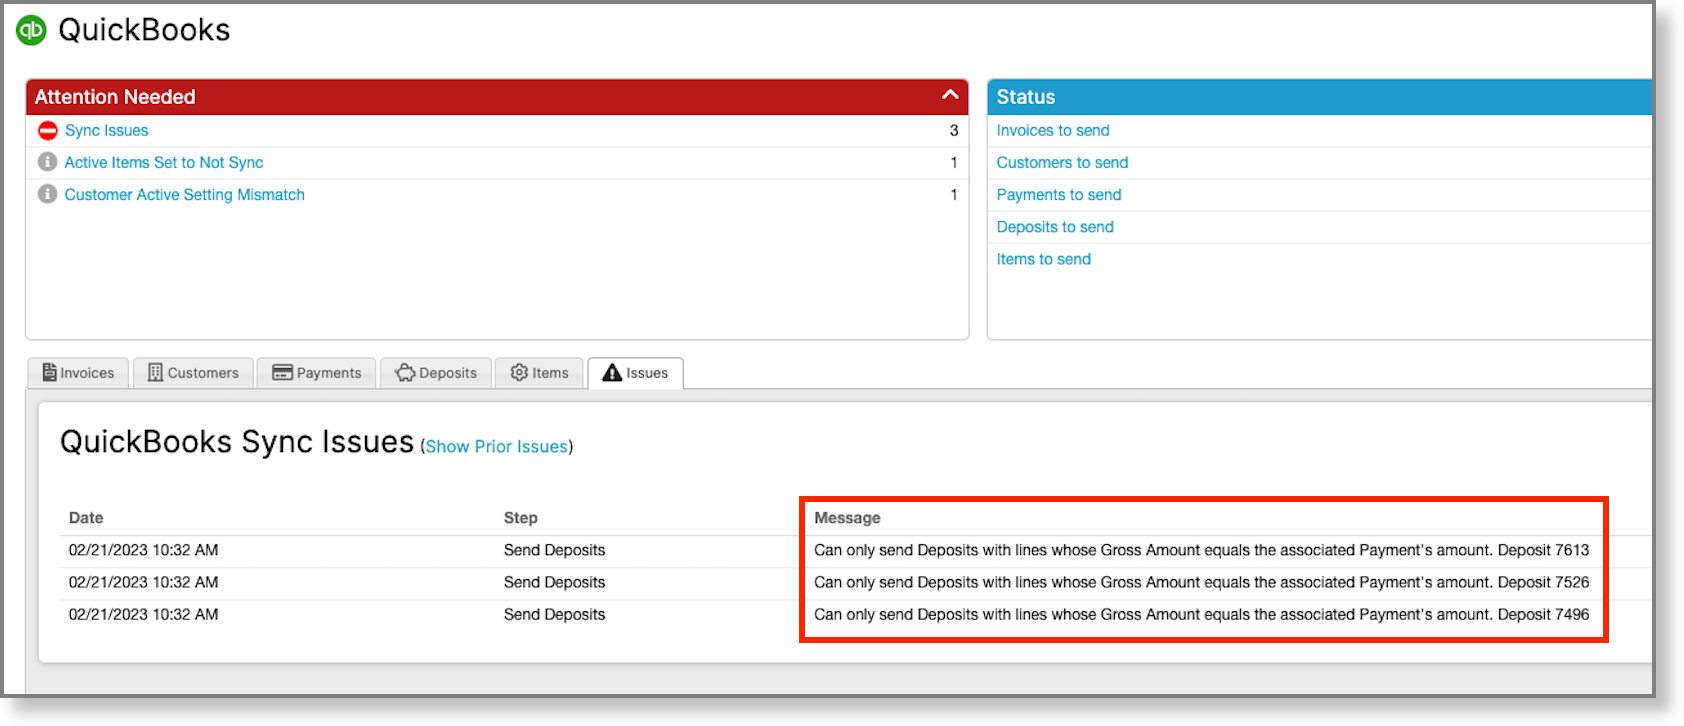This screenshot has height=726, width=1684.
Task: Open Payments to send link
Action: pos(1059,194)
